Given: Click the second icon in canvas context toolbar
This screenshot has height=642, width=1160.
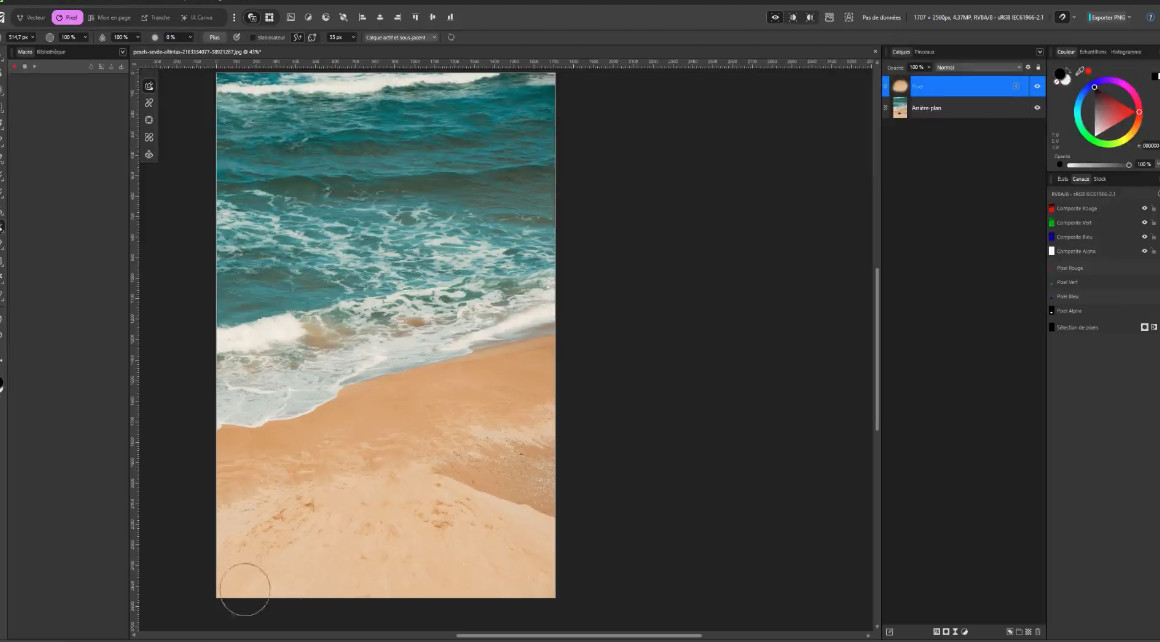Looking at the screenshot, I should point(149,103).
